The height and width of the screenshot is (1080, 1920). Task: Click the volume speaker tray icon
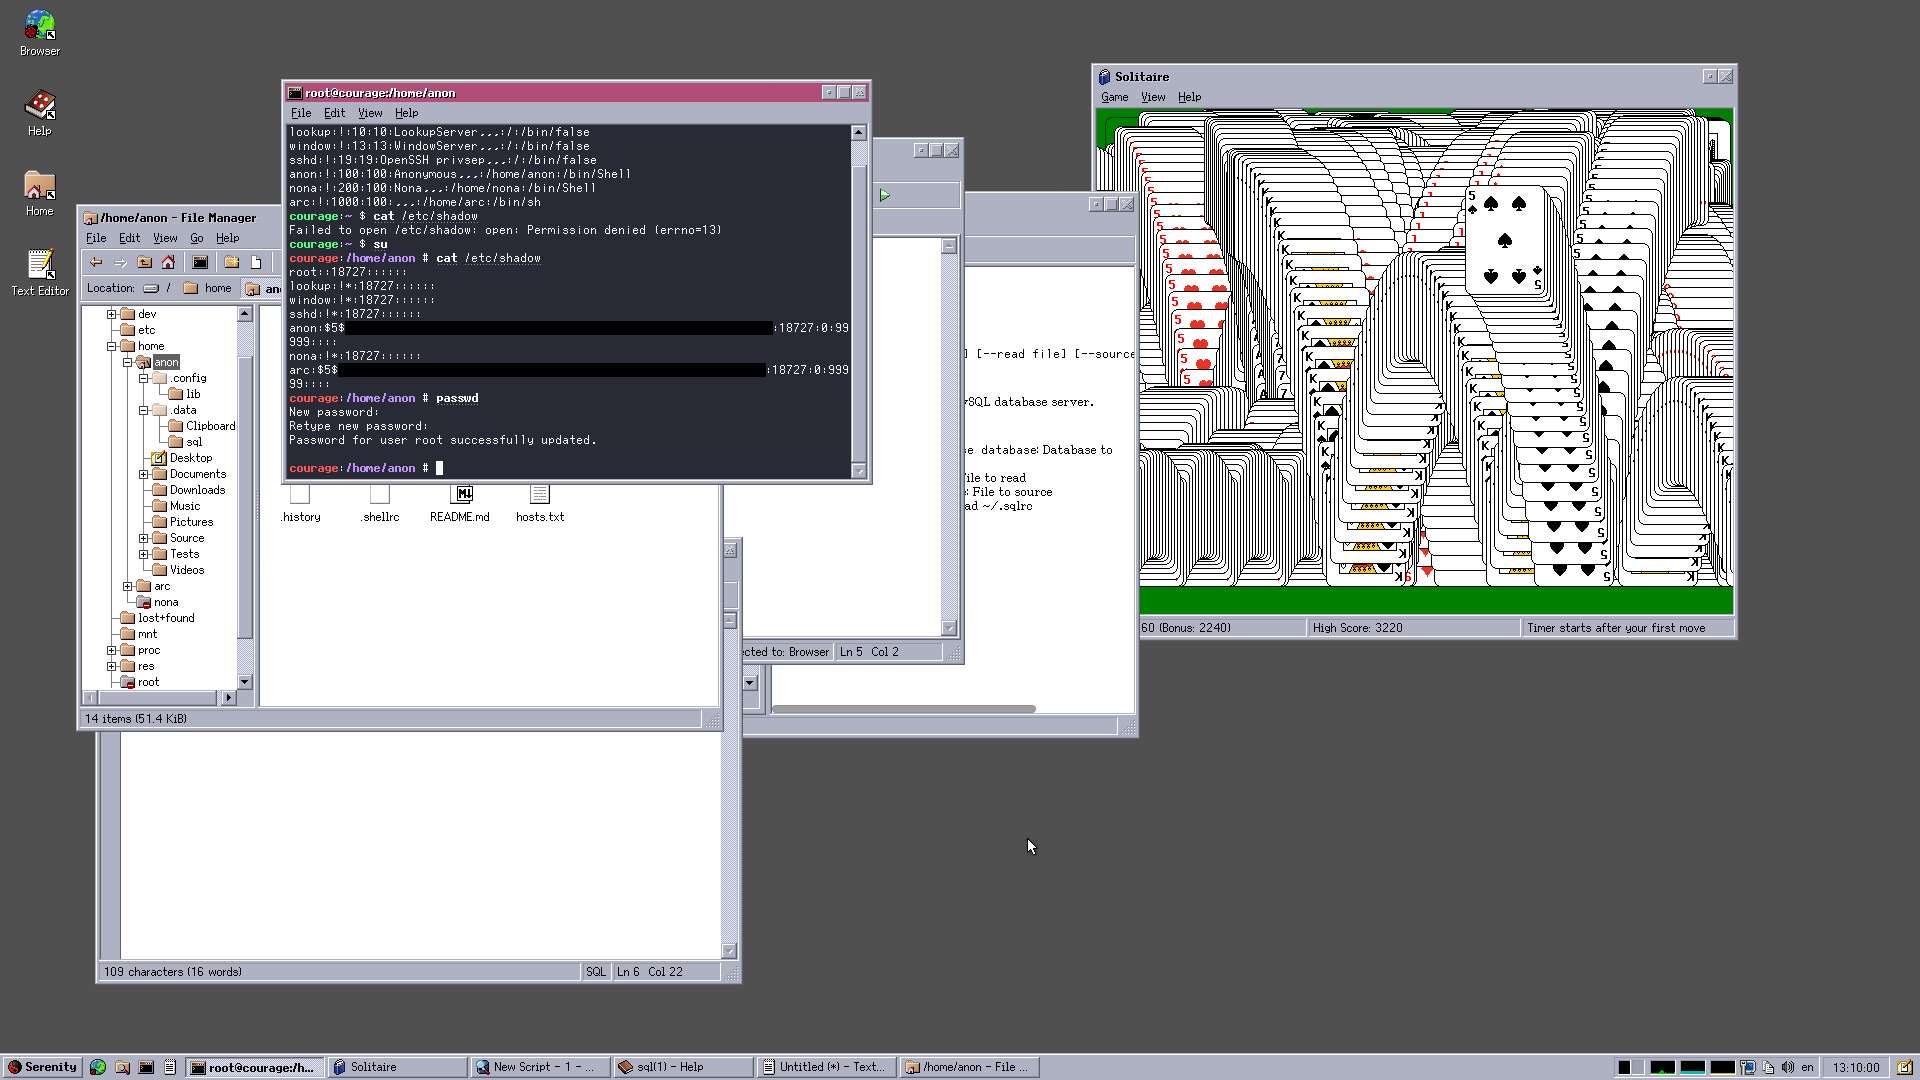(1787, 1067)
